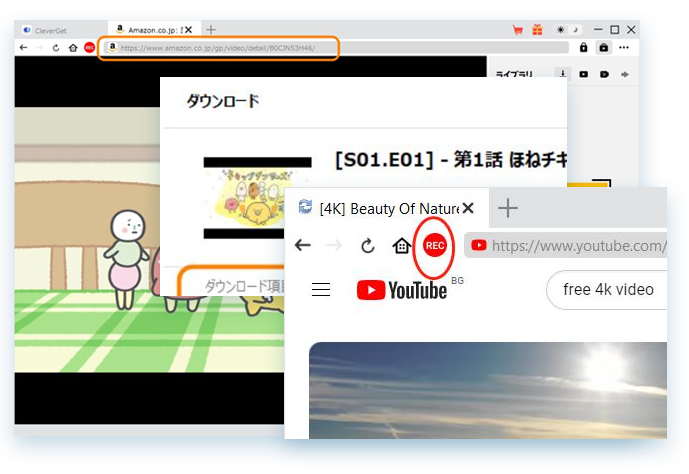Go forward in YouTube window
The image size is (689, 474).
coord(334,245)
